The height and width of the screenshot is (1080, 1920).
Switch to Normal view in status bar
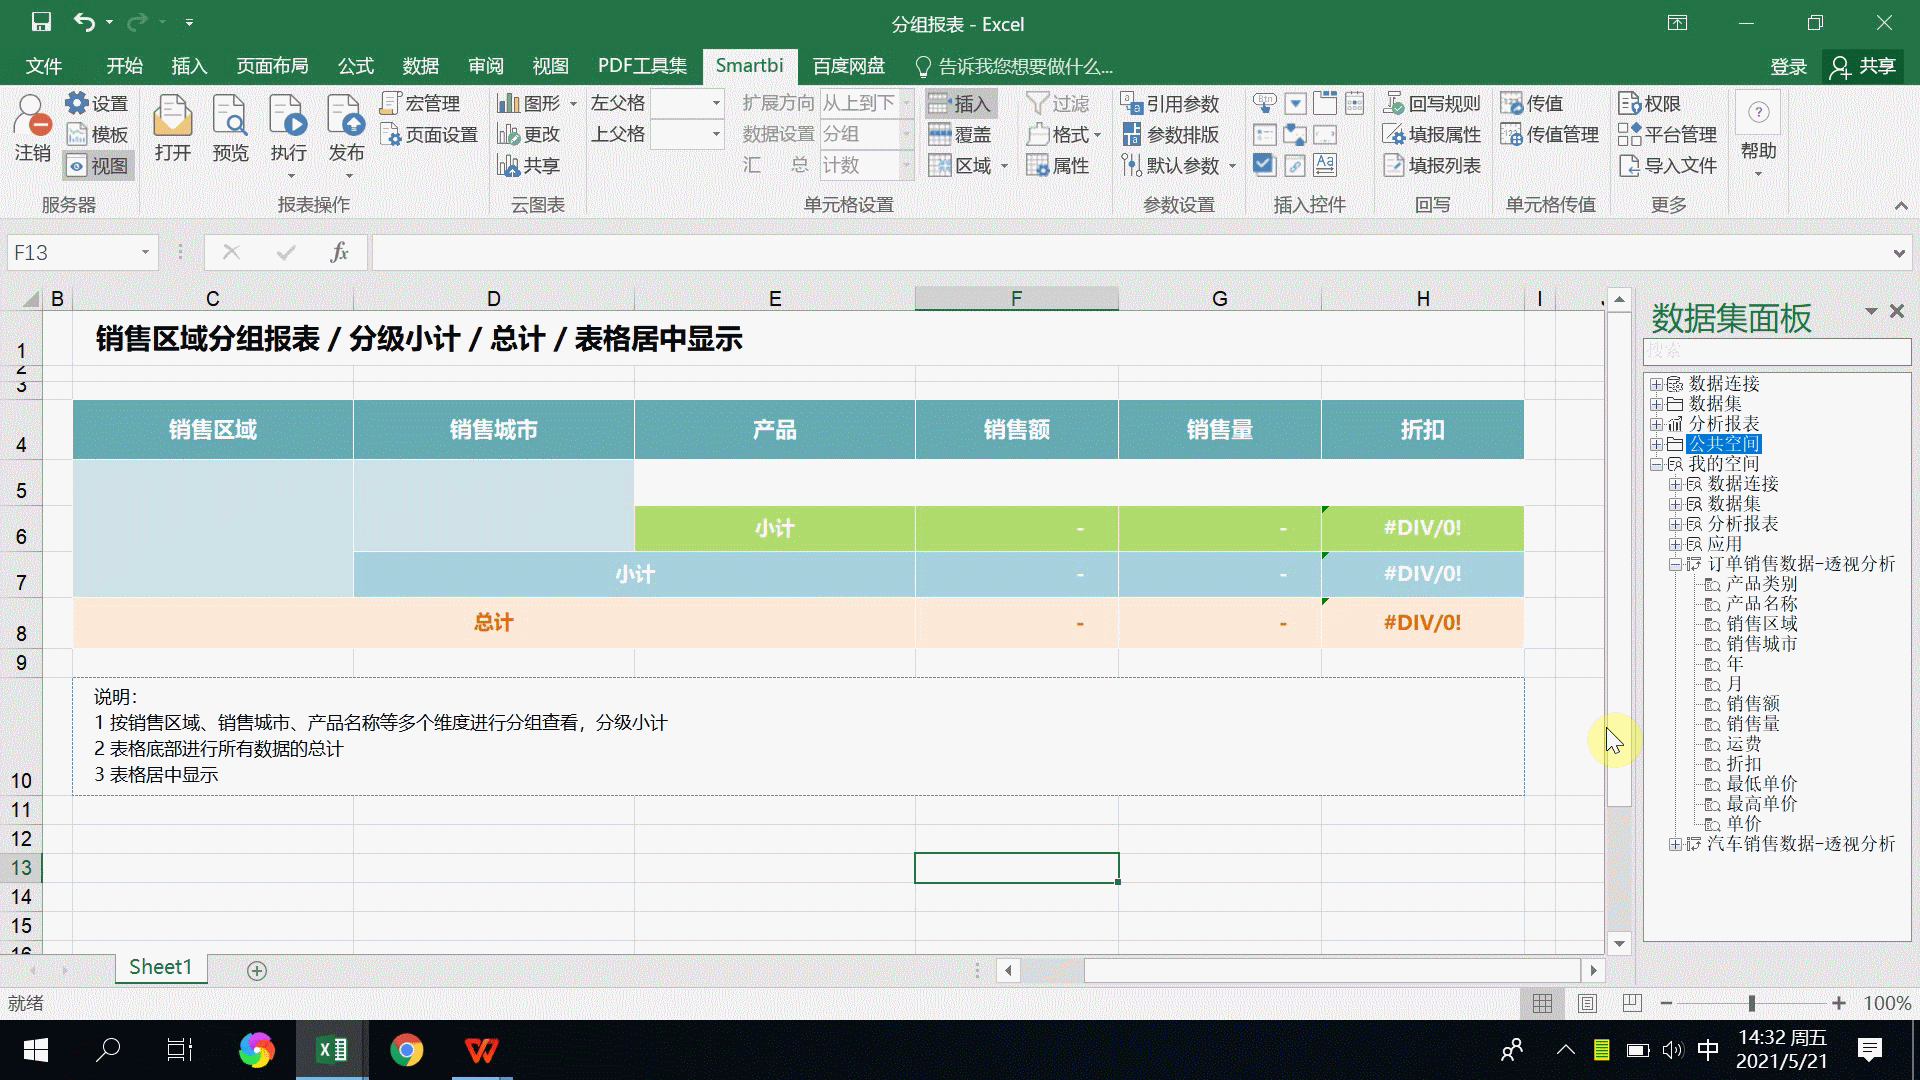pos(1543,1003)
